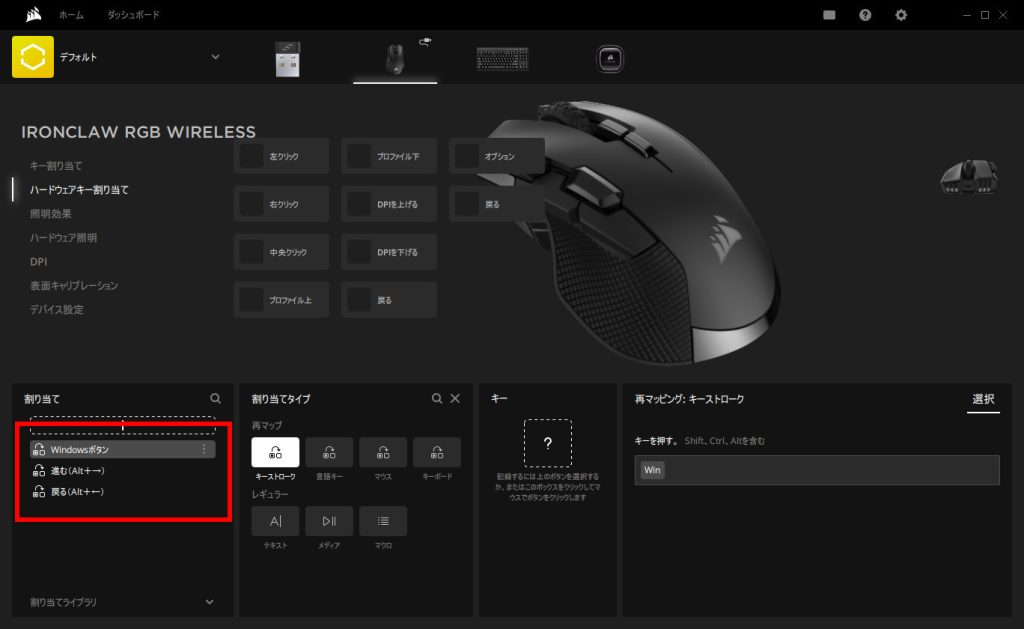This screenshot has width=1024, height=629.
Task: Select the オプション mouse button
Action: 496,156
